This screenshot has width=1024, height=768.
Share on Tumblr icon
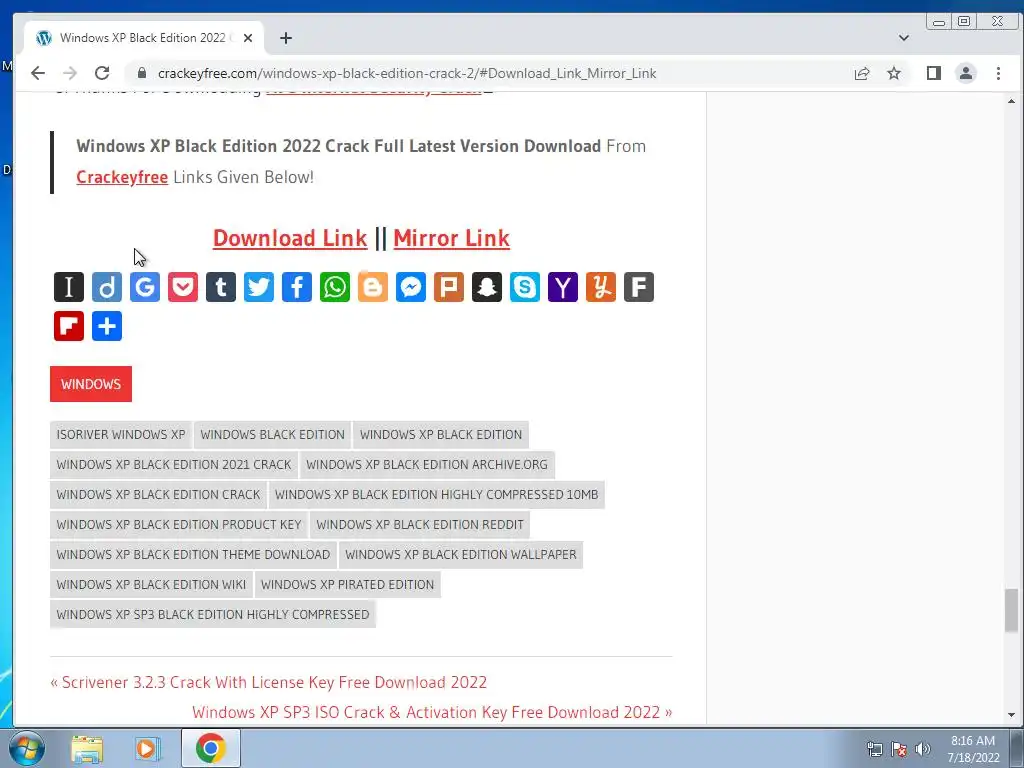tap(221, 287)
